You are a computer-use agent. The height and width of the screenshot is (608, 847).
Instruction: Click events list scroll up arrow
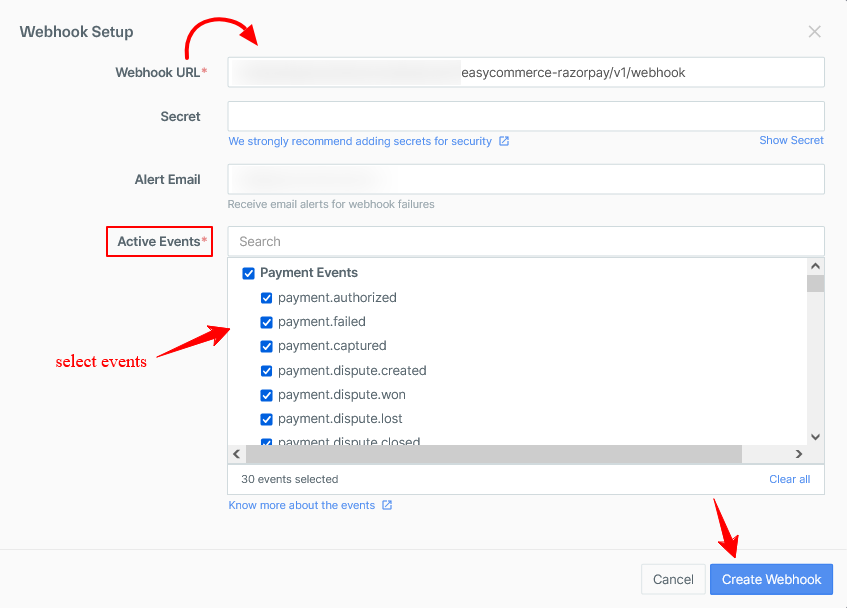(816, 266)
